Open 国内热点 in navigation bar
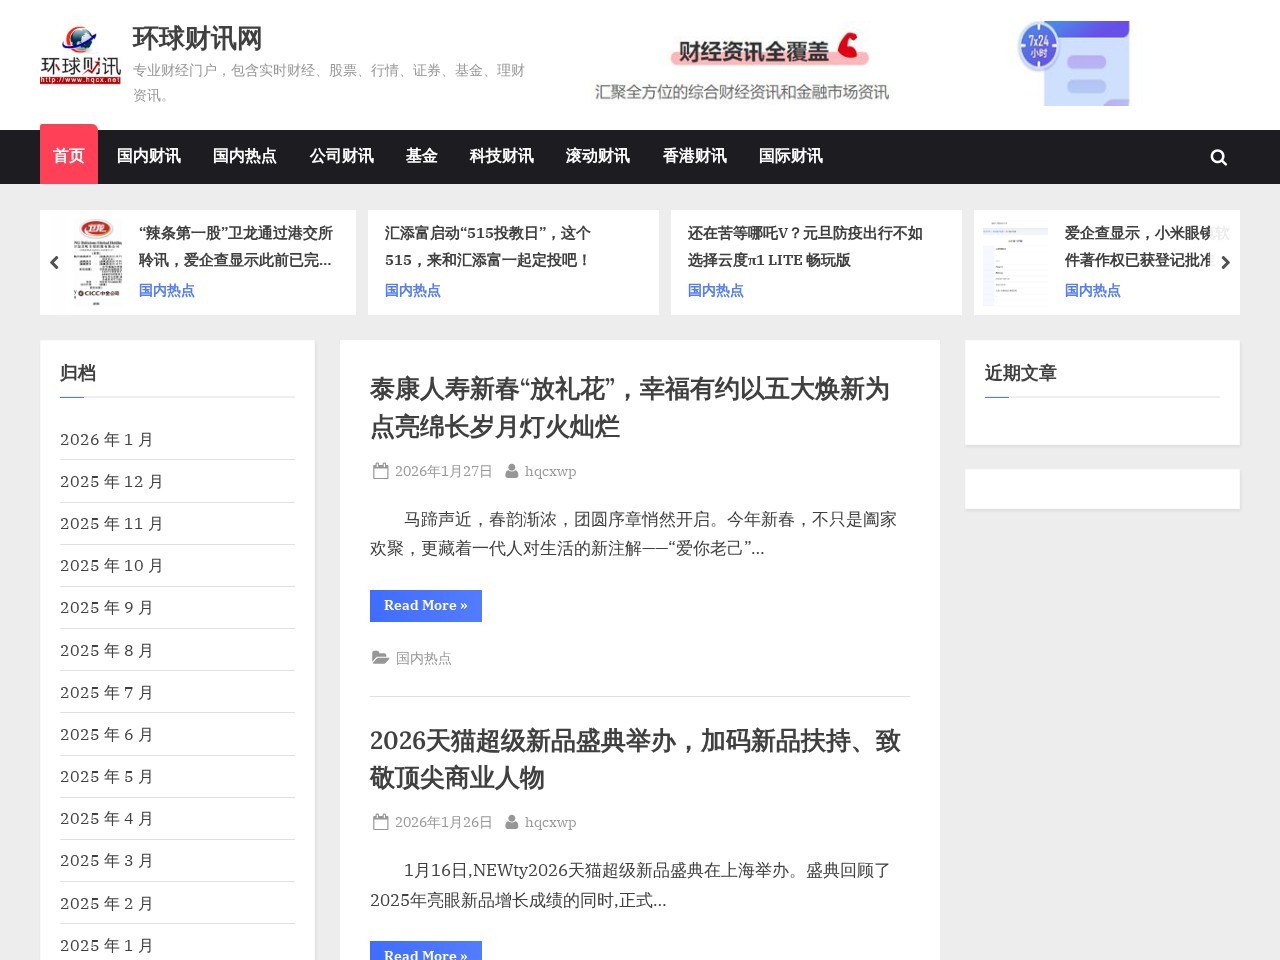Viewport: 1280px width, 960px height. [245, 156]
